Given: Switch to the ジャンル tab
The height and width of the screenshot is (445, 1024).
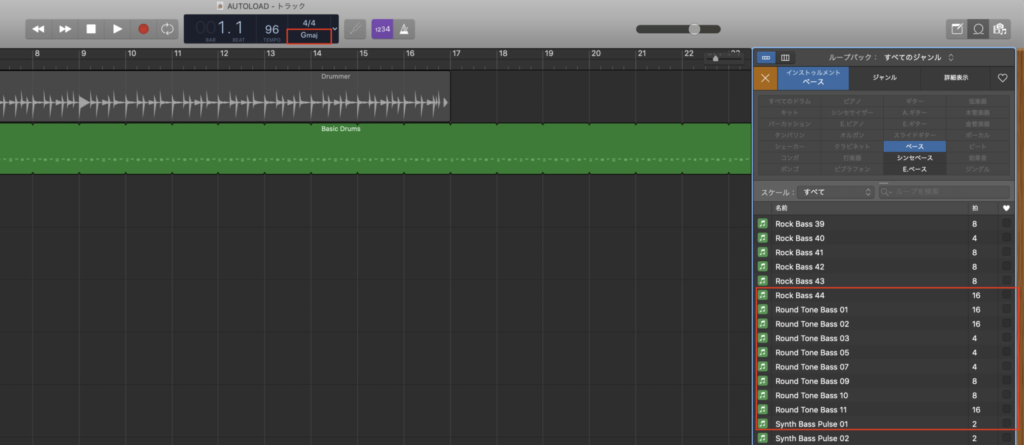Looking at the screenshot, I should click(x=884, y=77).
